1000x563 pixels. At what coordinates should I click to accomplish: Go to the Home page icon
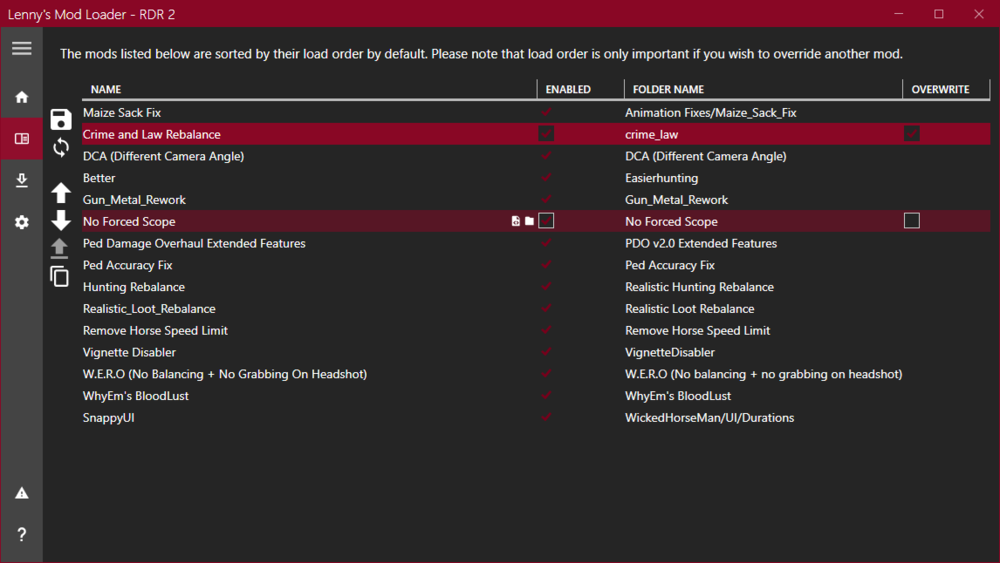[21, 97]
